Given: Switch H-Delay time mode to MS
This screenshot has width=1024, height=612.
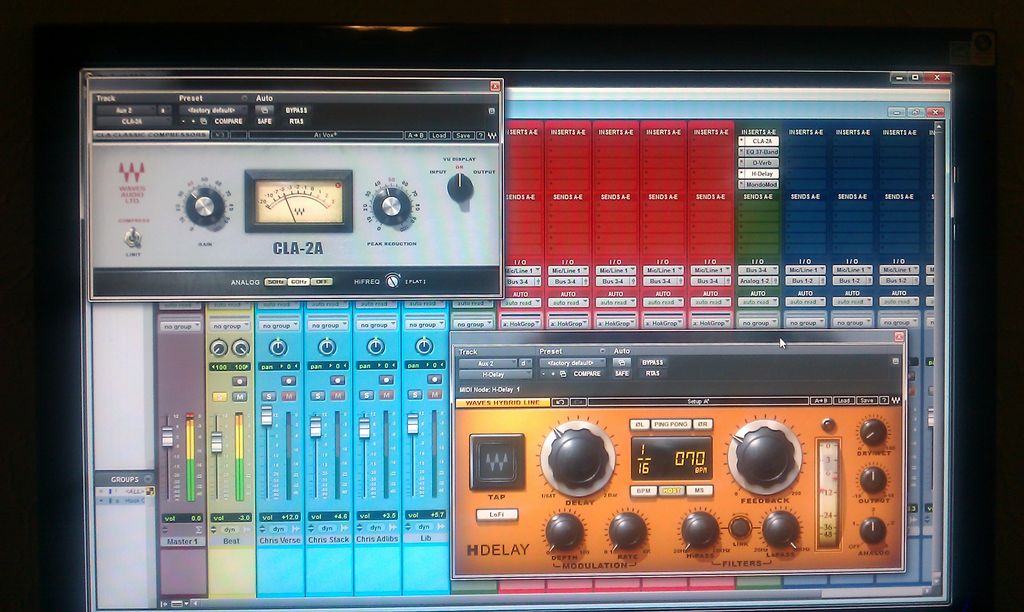Looking at the screenshot, I should tap(699, 490).
